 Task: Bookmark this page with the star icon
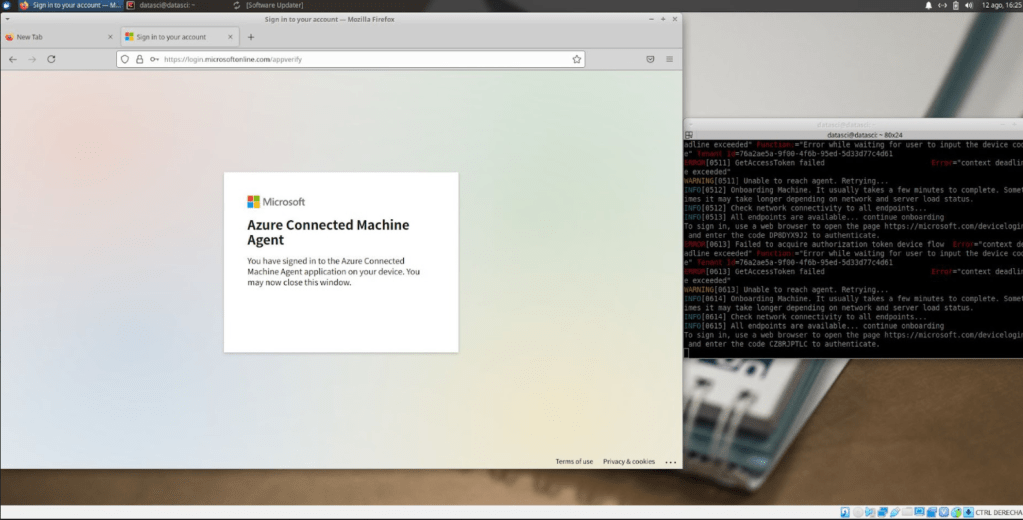576,59
